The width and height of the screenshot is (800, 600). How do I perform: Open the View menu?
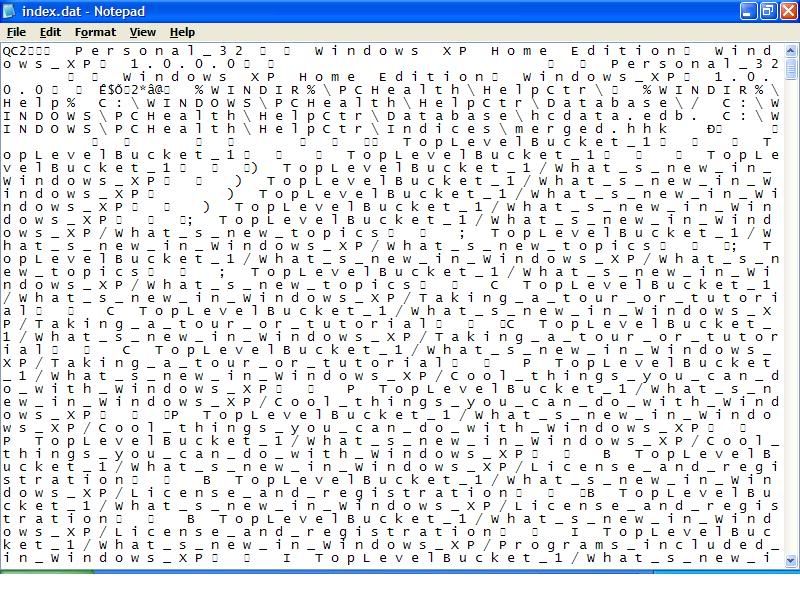(x=142, y=32)
